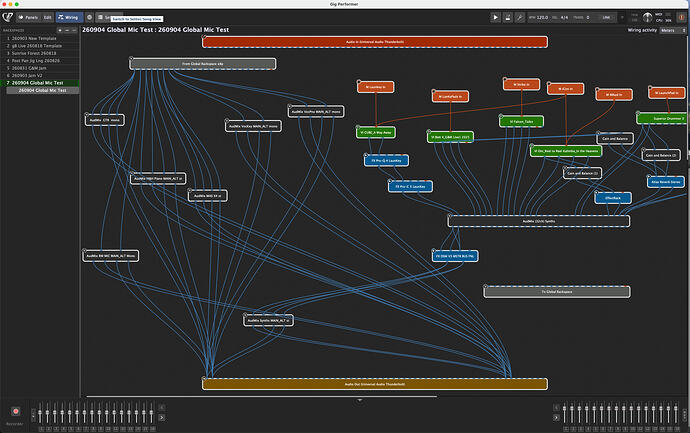Select the AudMix RM MIC MAIN_ALT mono block
The image size is (690, 433).
(110, 256)
